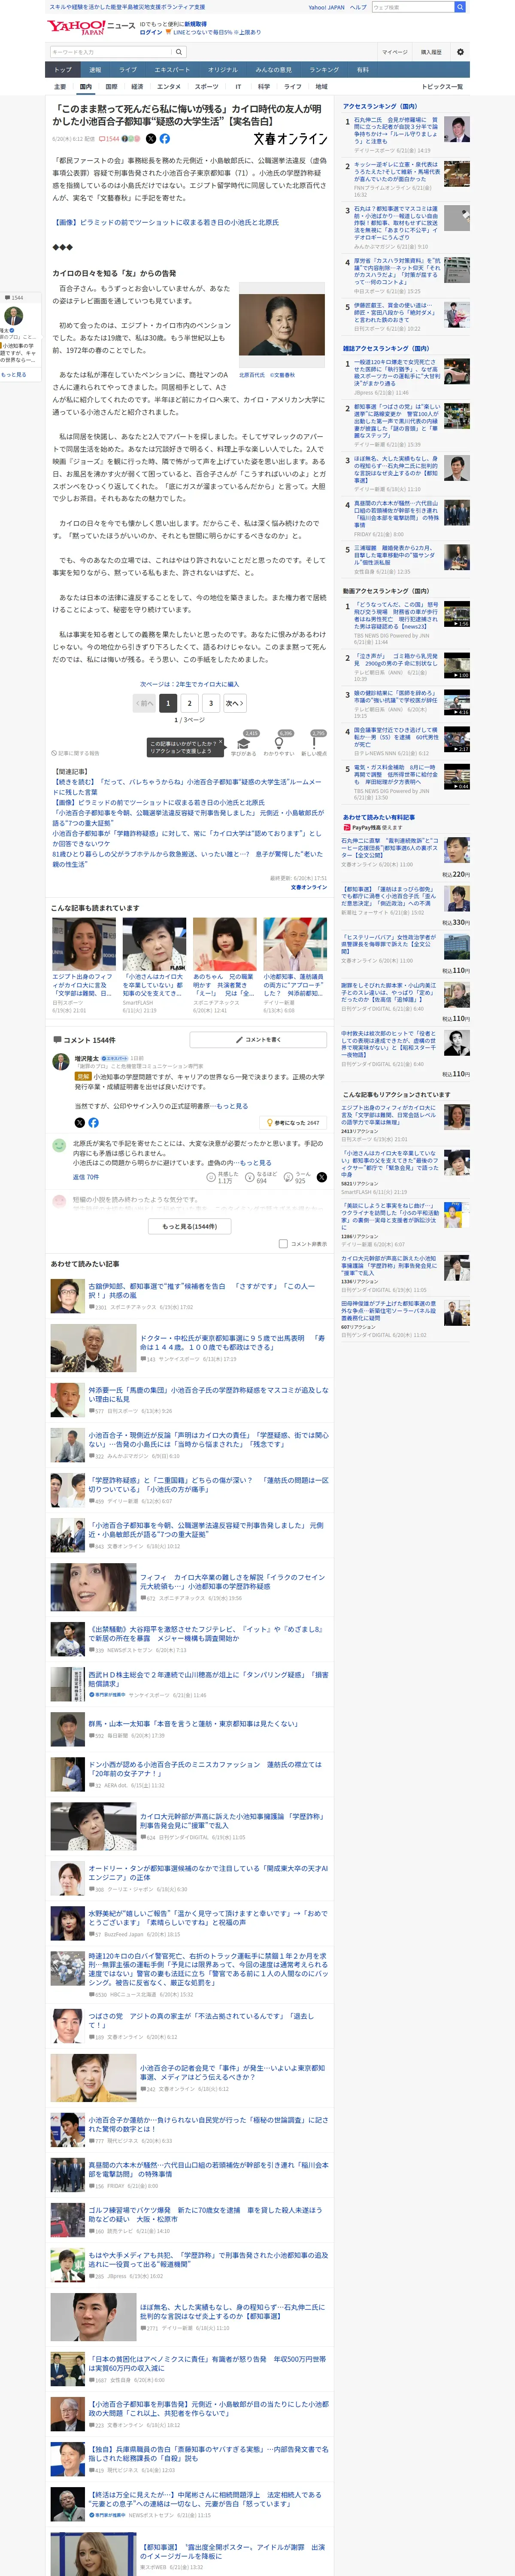Click the 北原百代氏 portrait photo
The image size is (515, 2576).
[x=282, y=324]
